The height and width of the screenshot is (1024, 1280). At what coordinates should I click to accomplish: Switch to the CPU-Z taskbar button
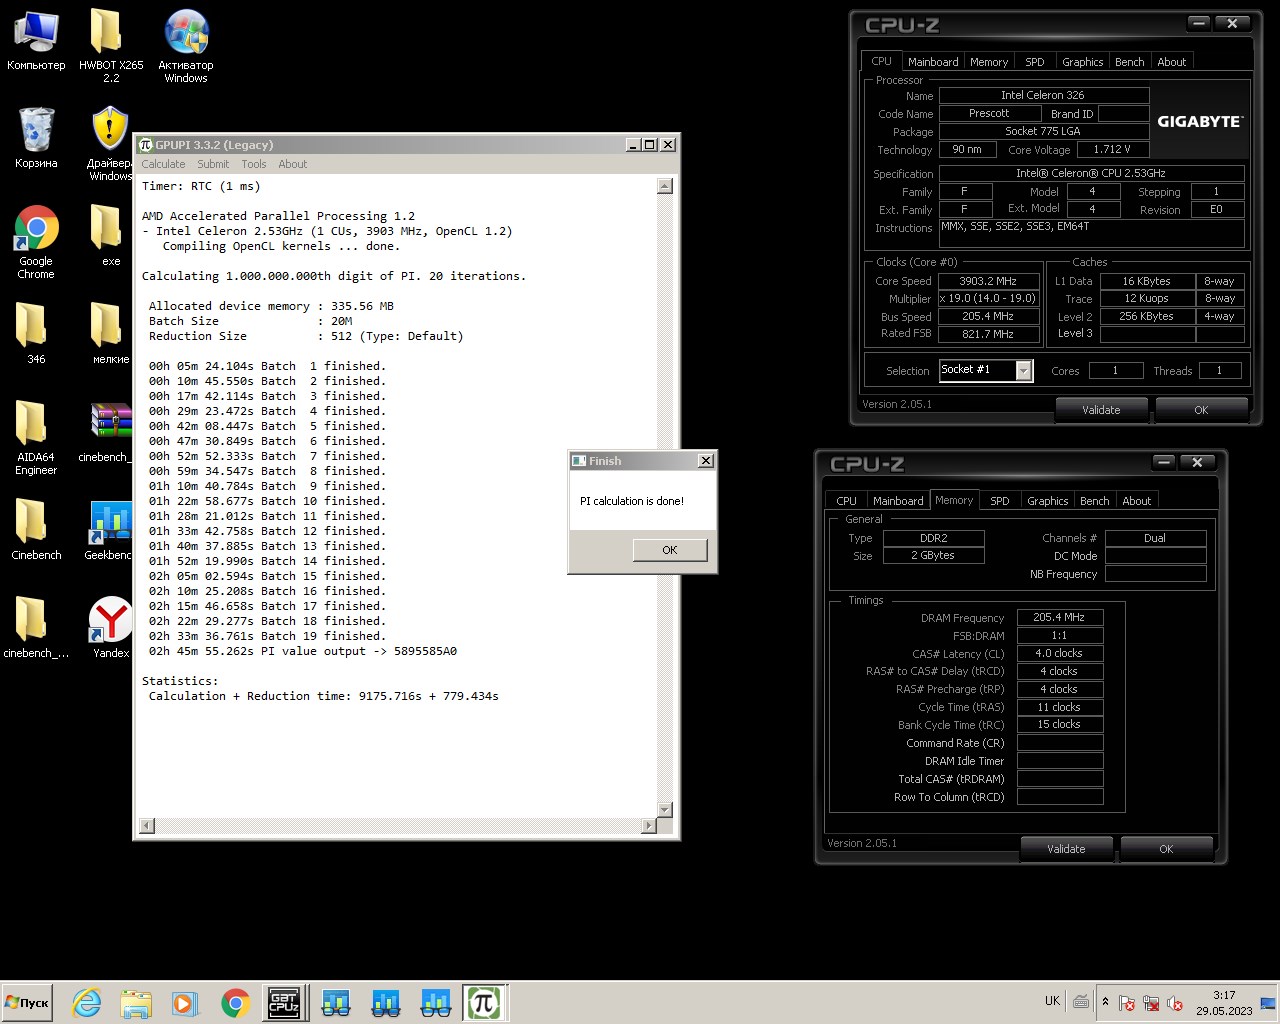(285, 1003)
